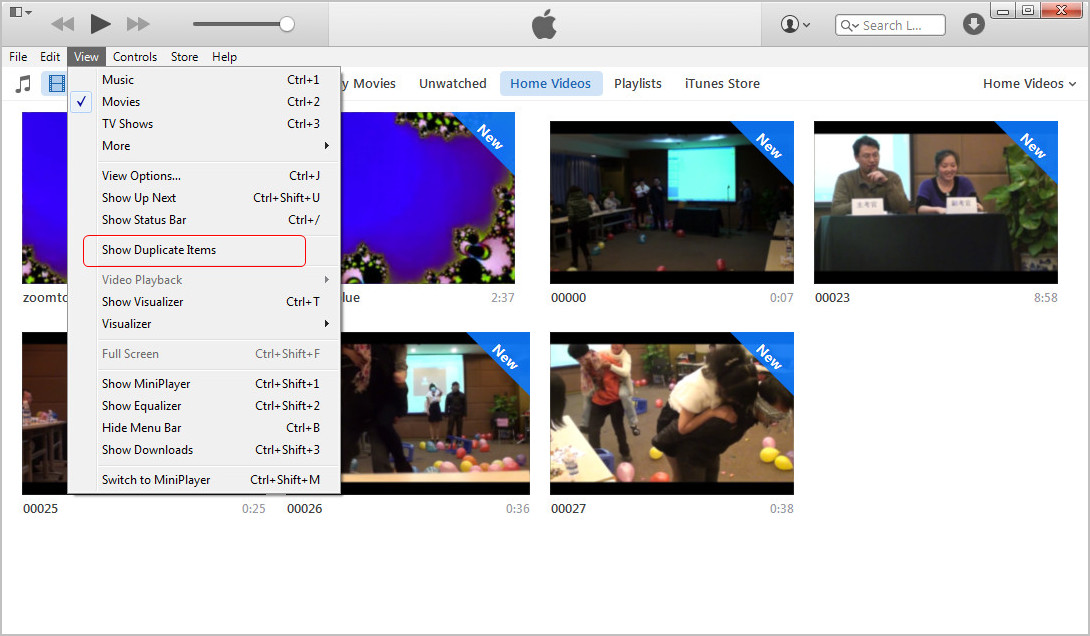The image size is (1090, 636).
Task: Open the 00000 video thumbnail
Action: pos(672,202)
